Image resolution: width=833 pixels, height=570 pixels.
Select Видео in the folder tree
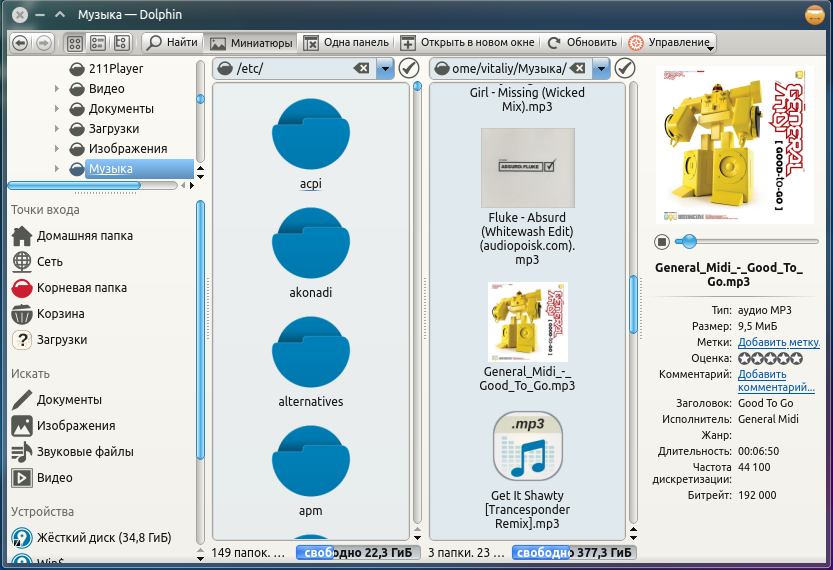[x=98, y=89]
